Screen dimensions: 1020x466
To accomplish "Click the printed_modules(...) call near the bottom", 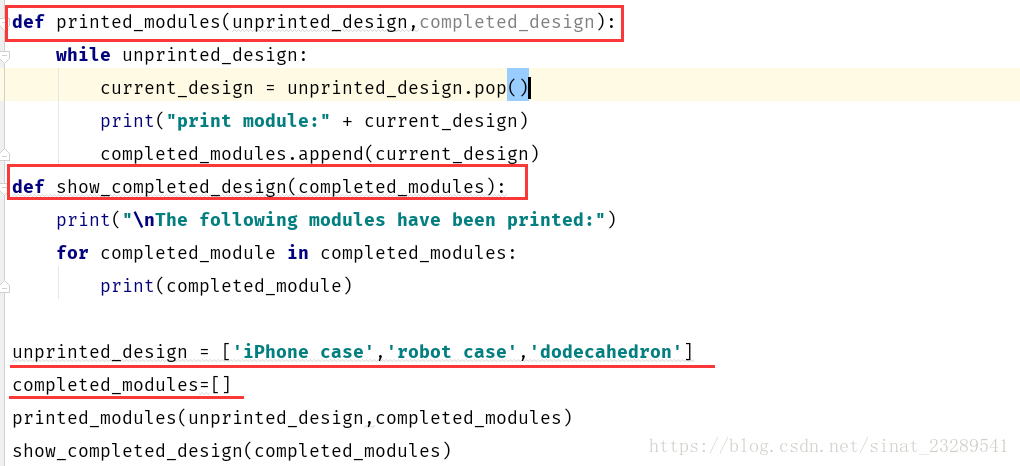I will [x=293, y=417].
